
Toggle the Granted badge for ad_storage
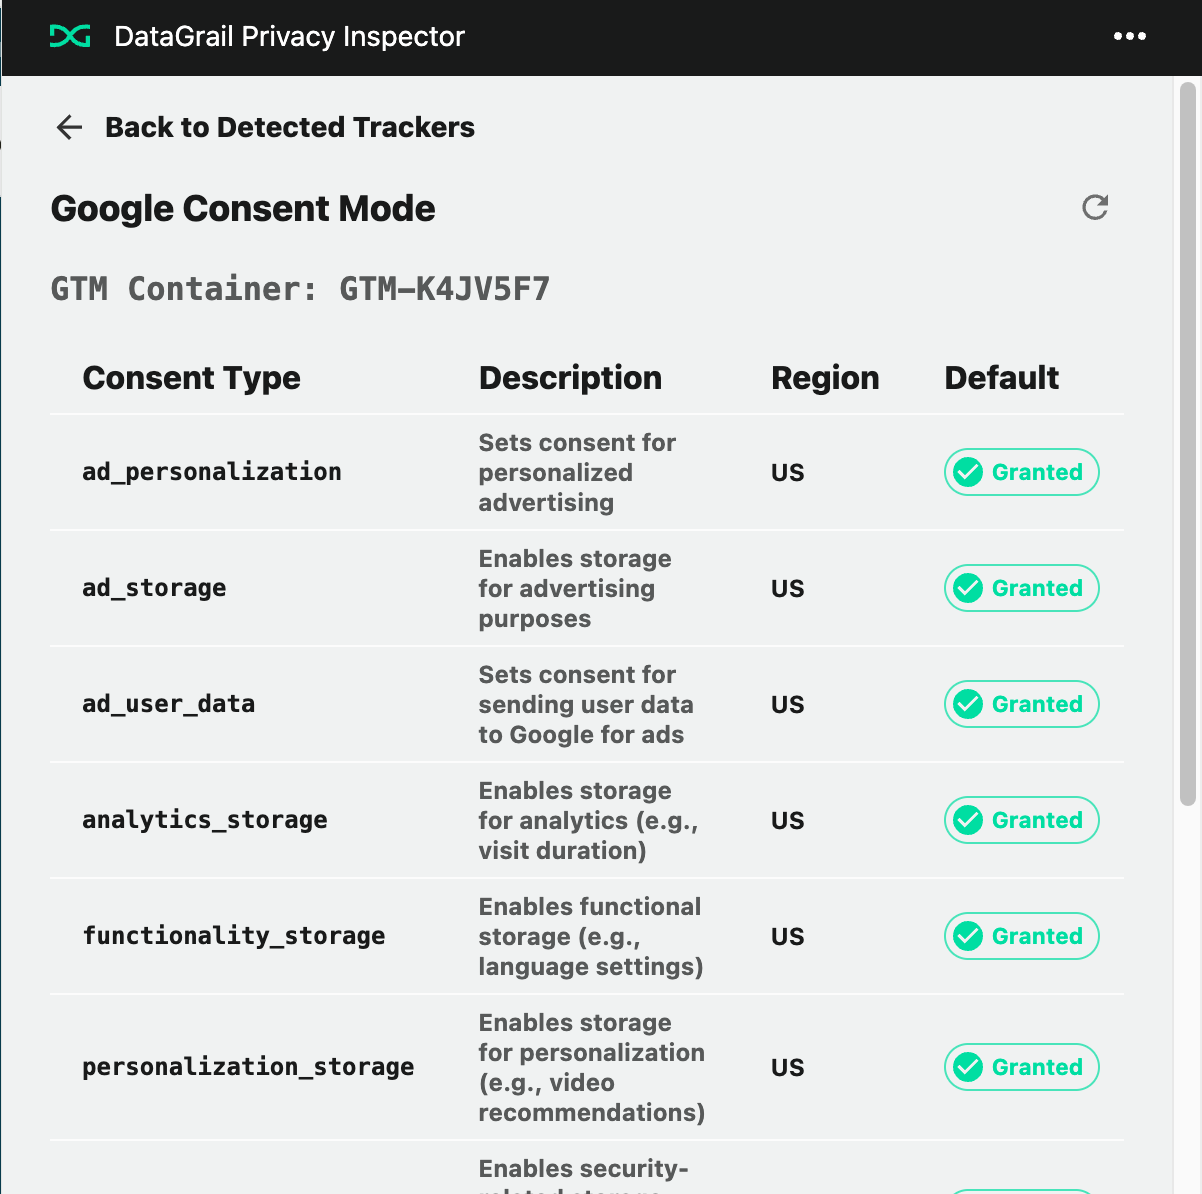point(1021,588)
